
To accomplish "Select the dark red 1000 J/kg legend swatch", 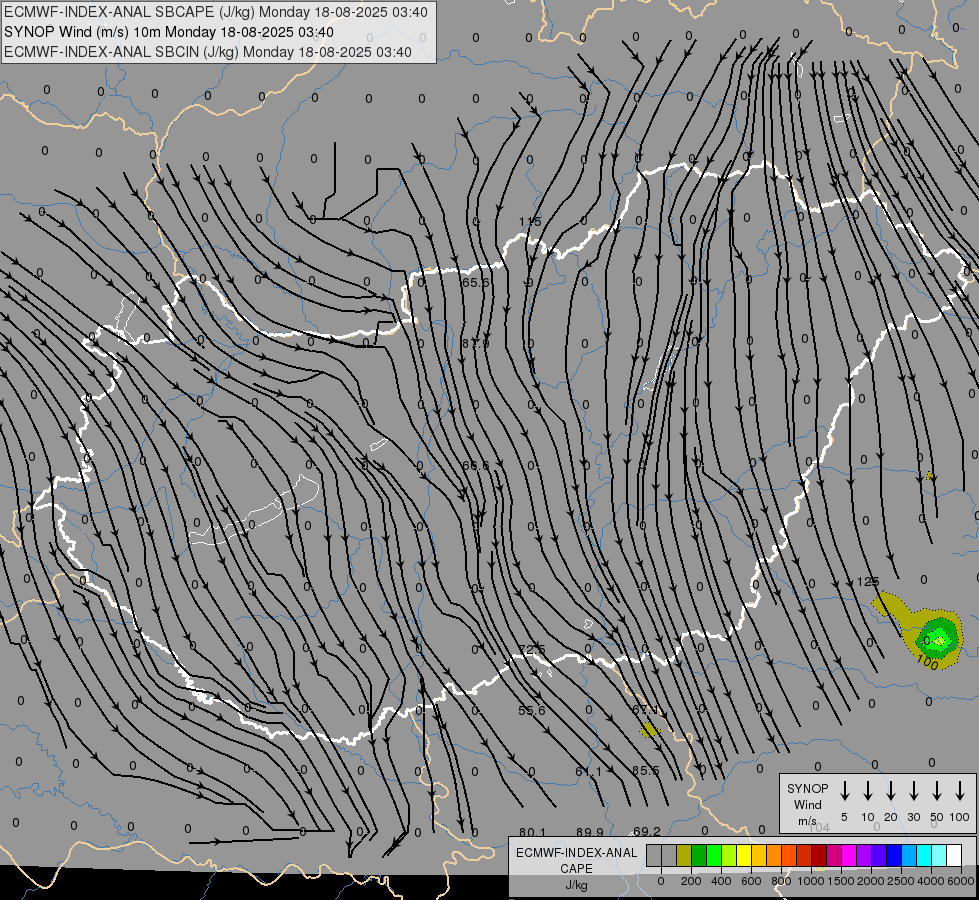I will coord(819,855).
